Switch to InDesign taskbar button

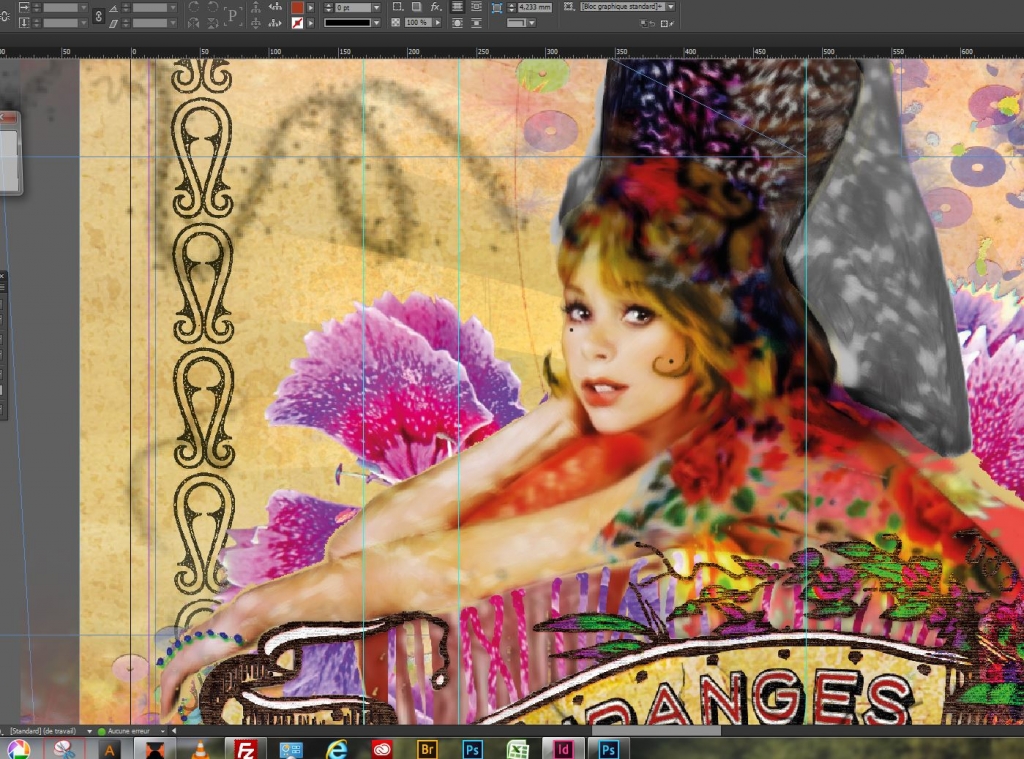[x=563, y=749]
